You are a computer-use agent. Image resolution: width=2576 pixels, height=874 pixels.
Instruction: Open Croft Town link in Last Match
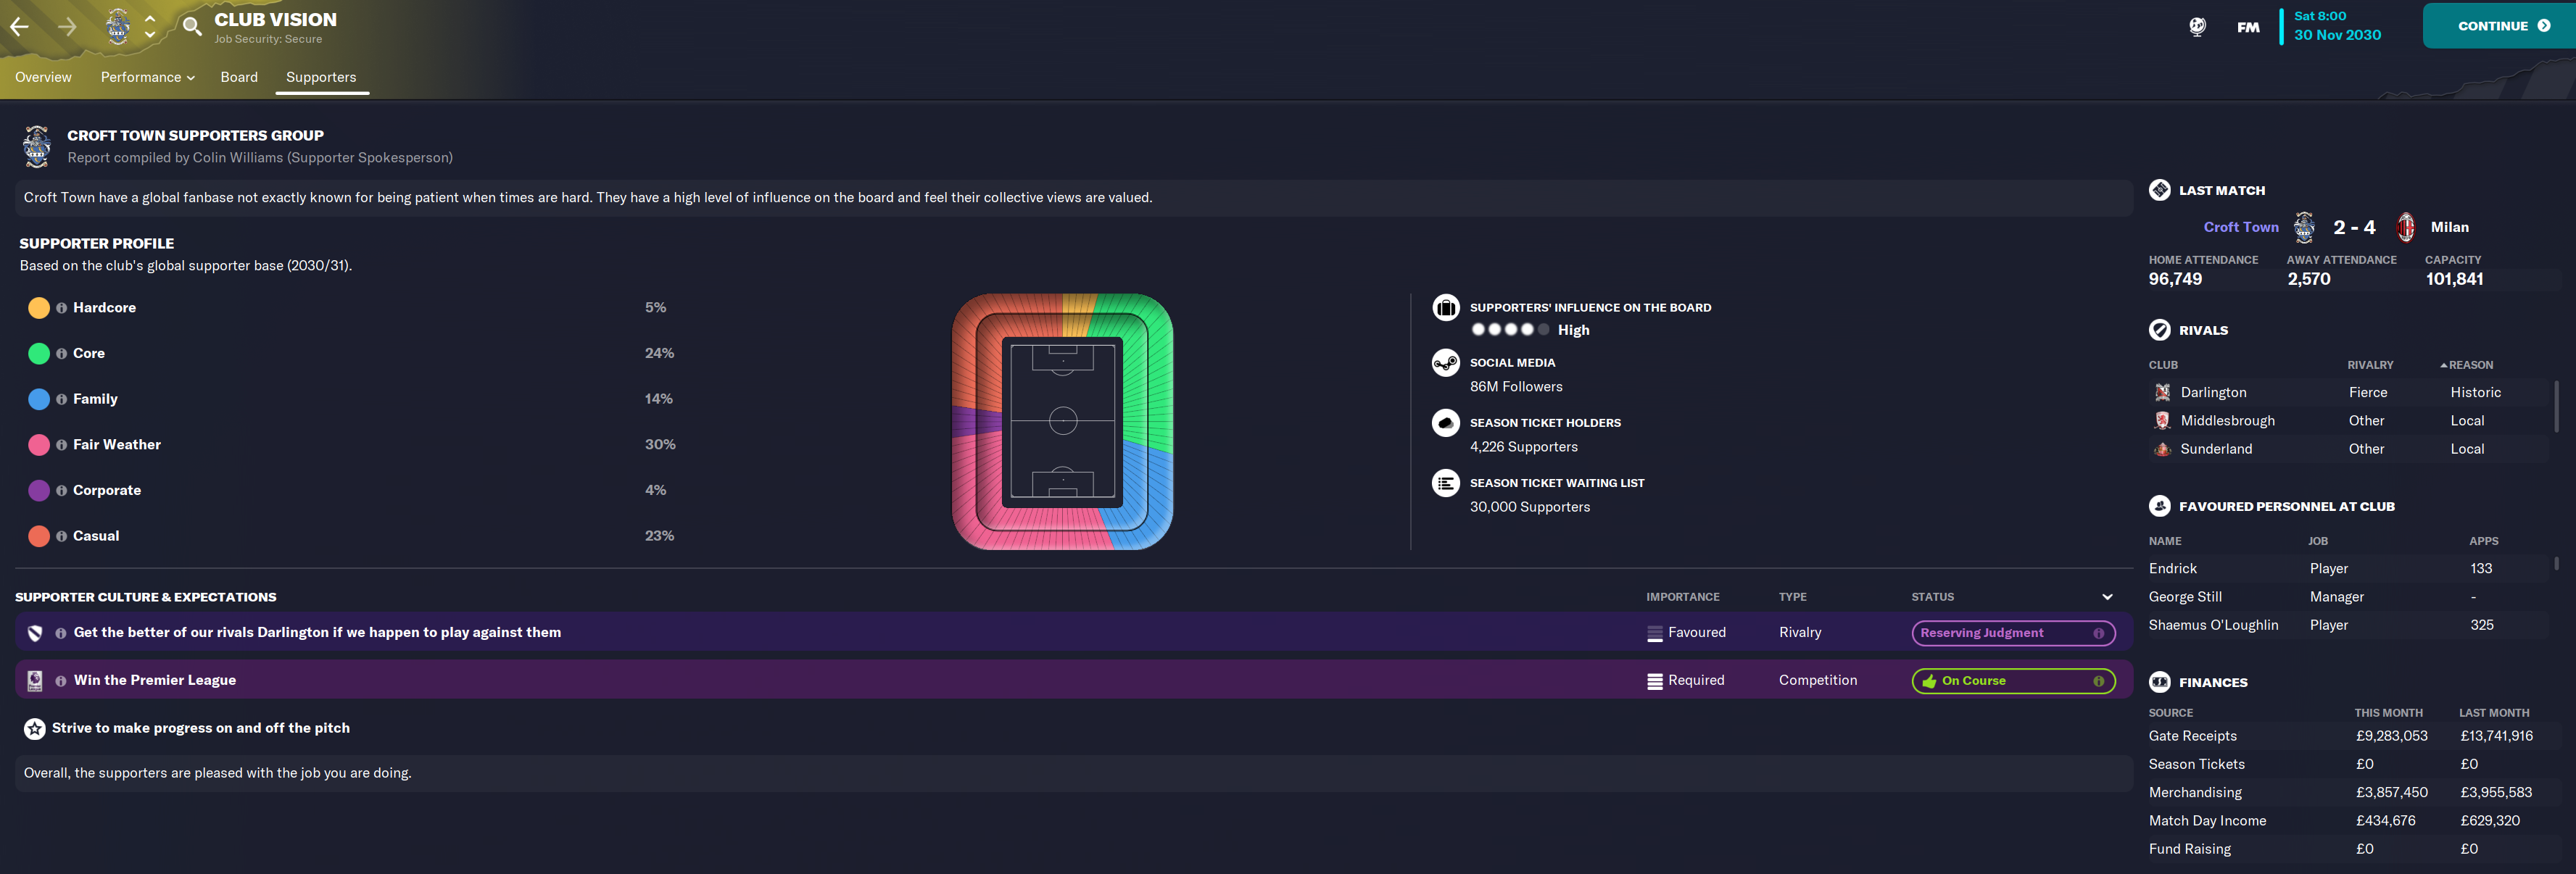point(2240,227)
